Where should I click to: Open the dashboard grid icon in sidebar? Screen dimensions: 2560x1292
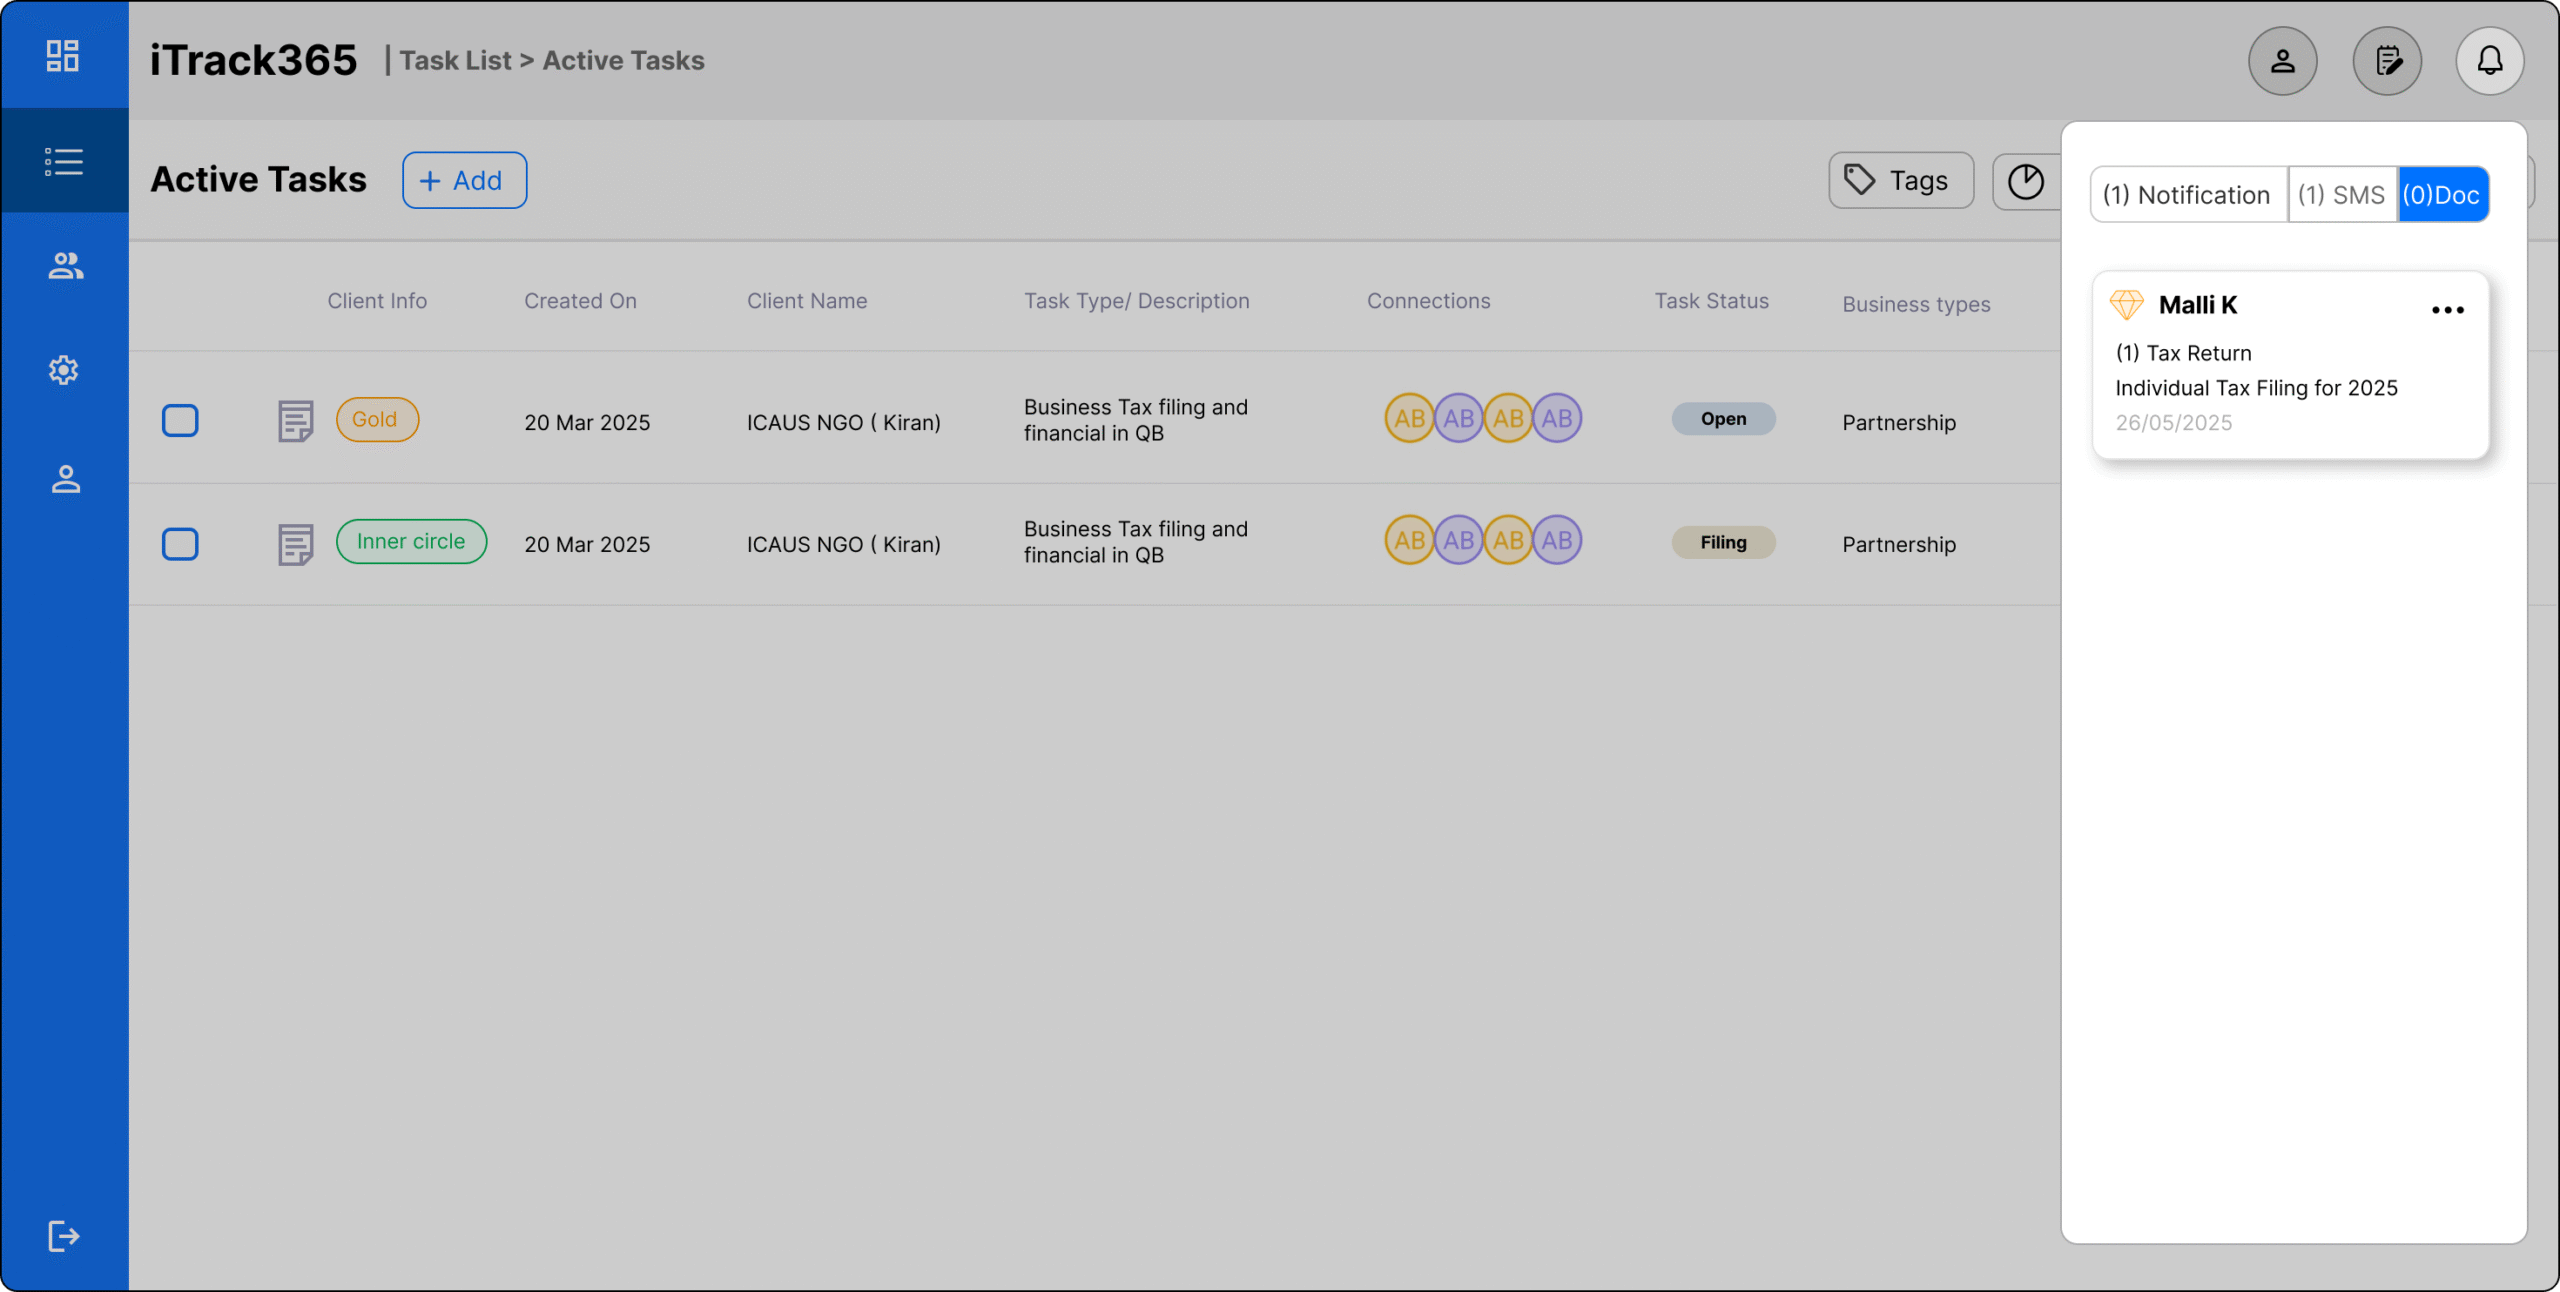point(63,56)
